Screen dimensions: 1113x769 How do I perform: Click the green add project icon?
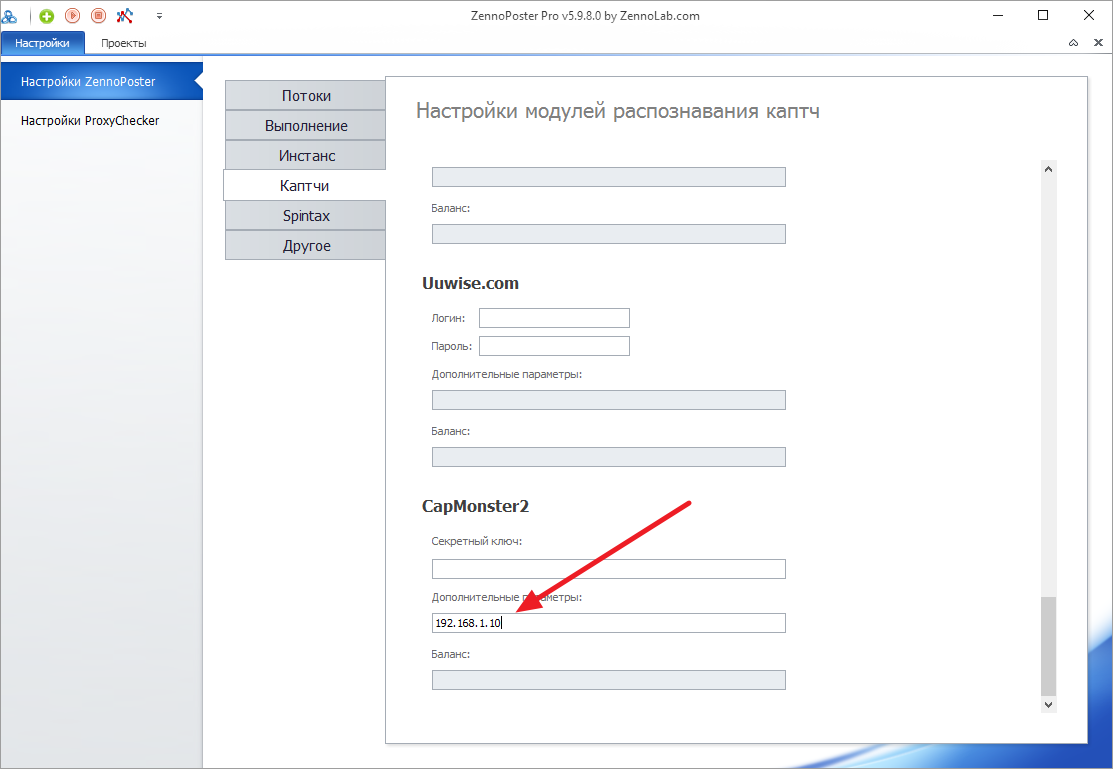[47, 16]
